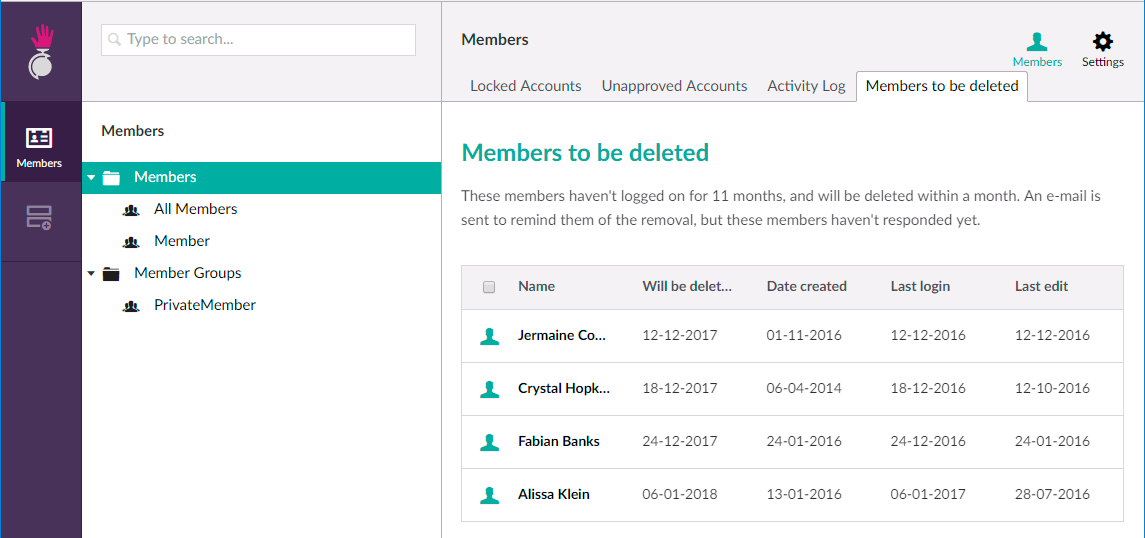The image size is (1145, 538).
Task: Switch to the Locked Accounts tab
Action: point(525,86)
